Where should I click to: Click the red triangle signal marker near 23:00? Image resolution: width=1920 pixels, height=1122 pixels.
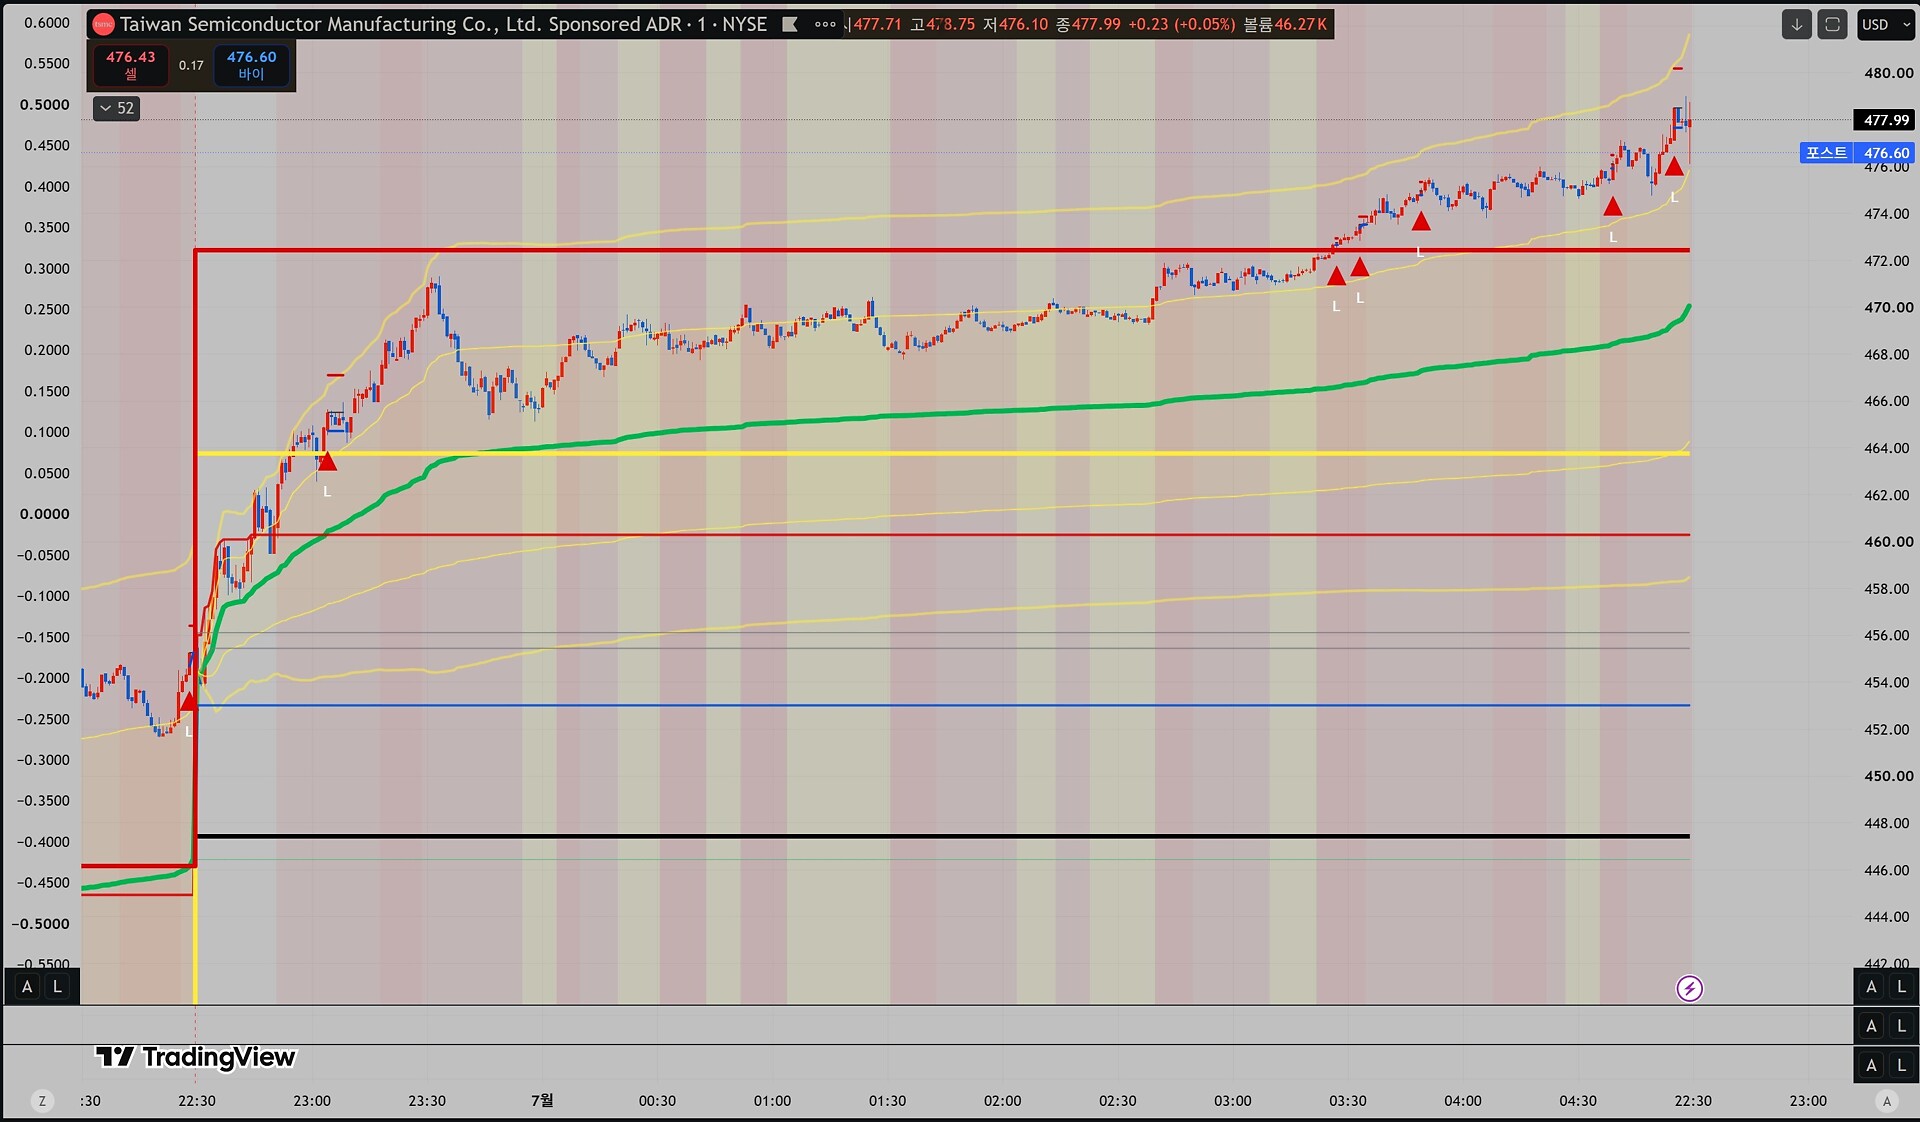[x=327, y=462]
